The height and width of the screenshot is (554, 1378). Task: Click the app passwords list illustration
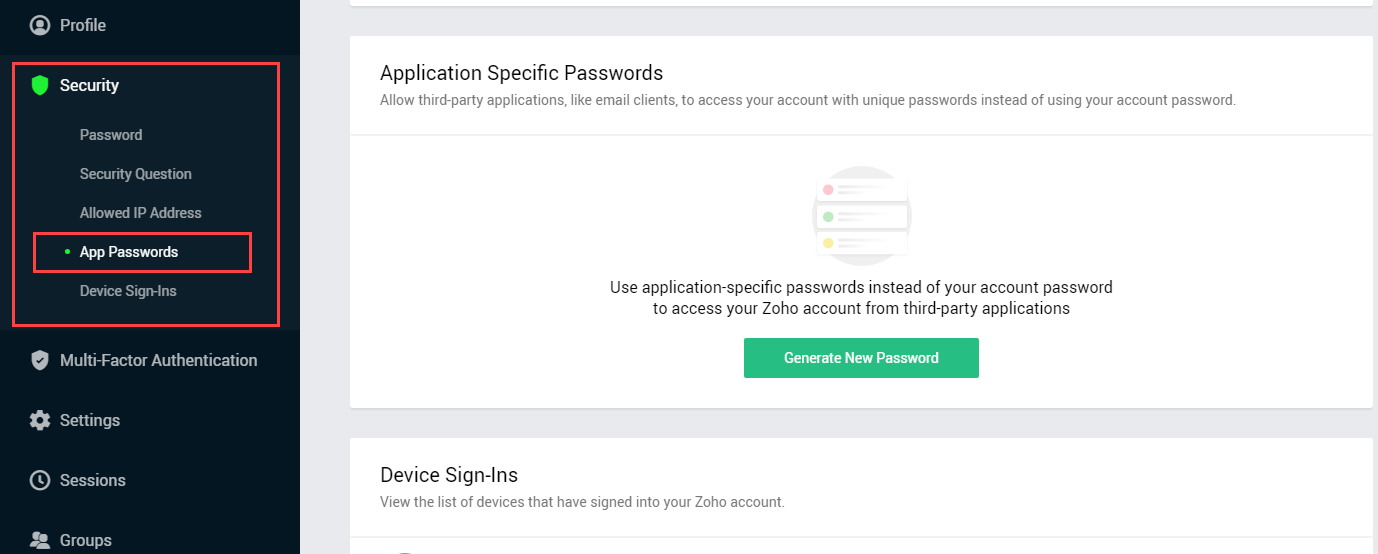[861, 215]
